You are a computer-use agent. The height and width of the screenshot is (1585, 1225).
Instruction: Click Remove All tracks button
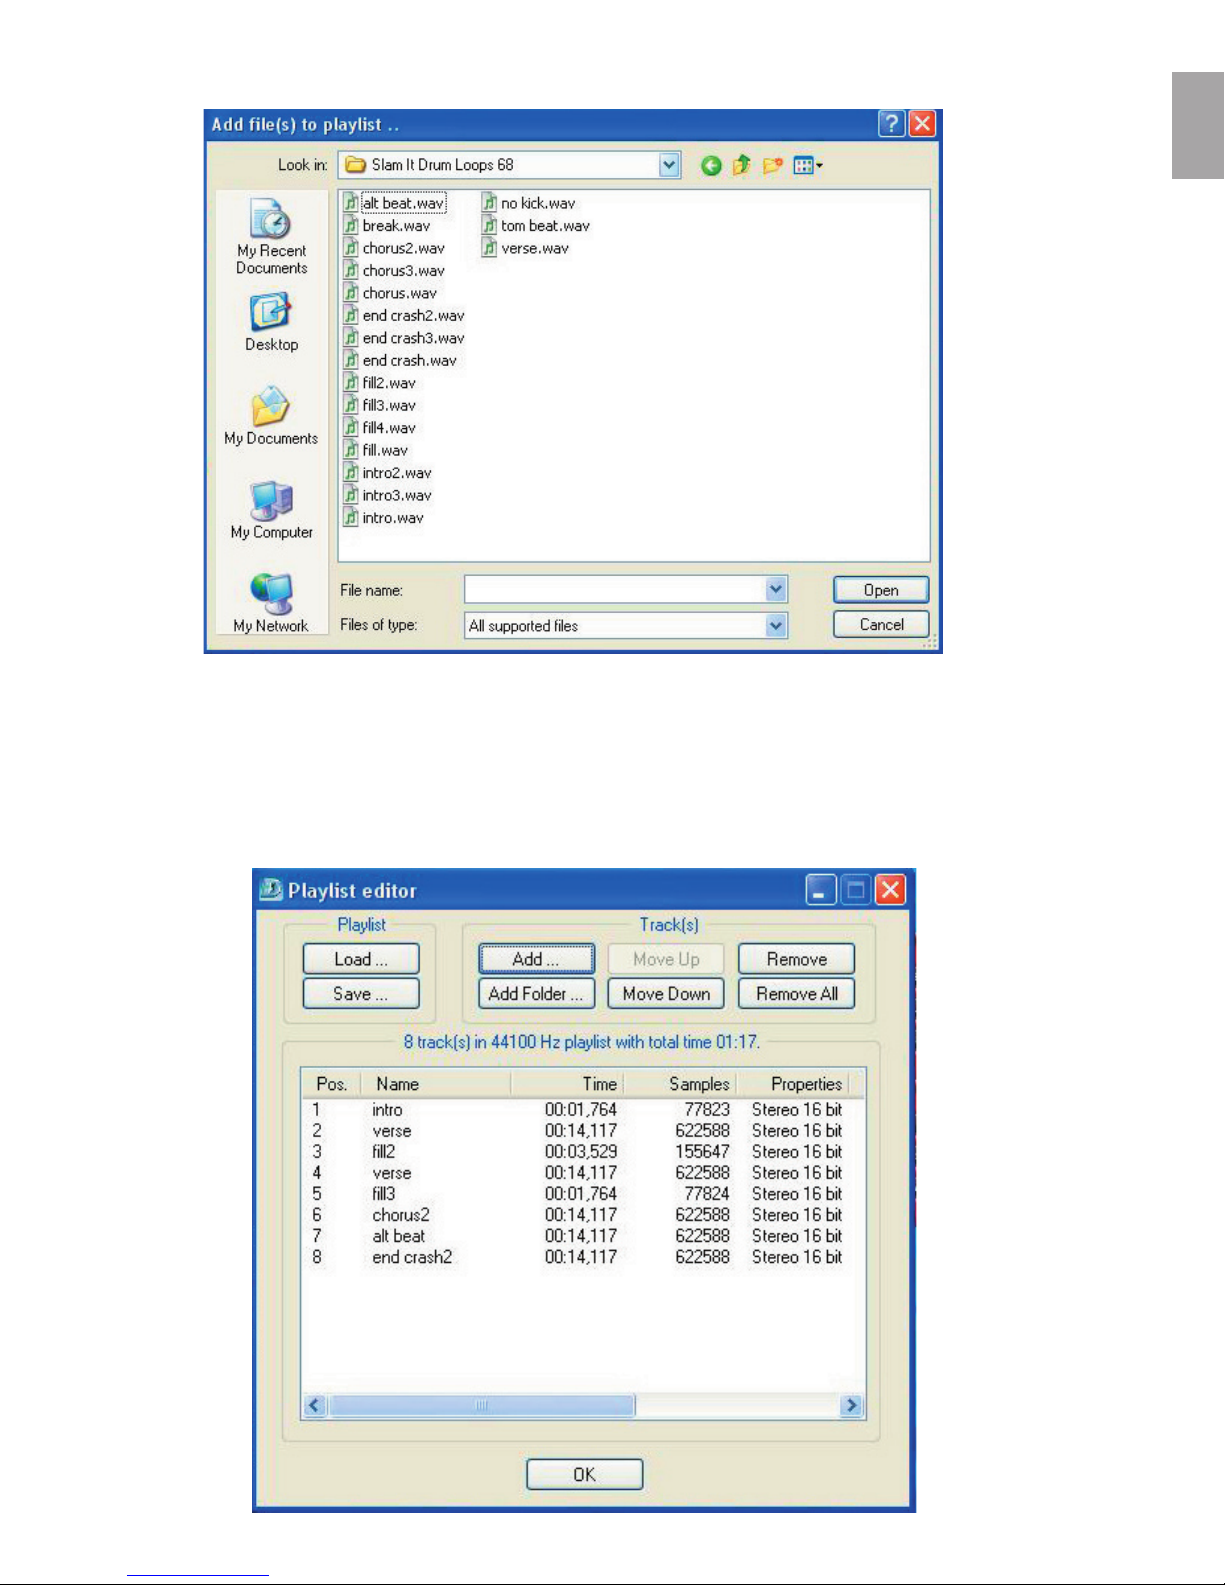pyautogui.click(x=796, y=994)
